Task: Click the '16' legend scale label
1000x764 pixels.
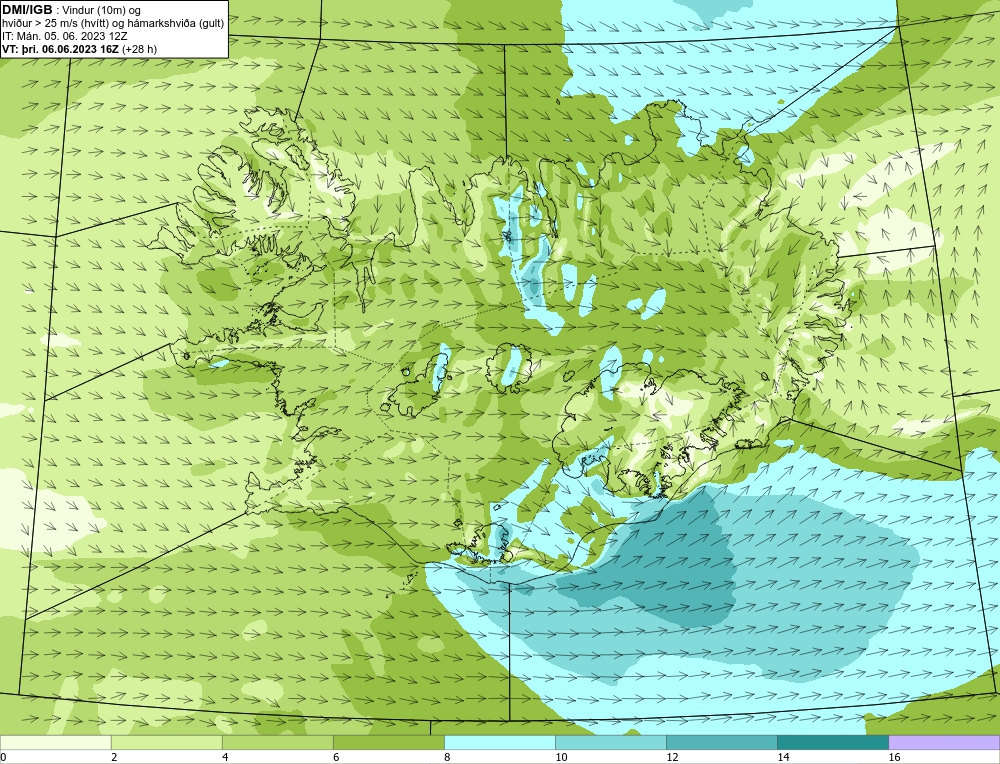Action: 894,757
